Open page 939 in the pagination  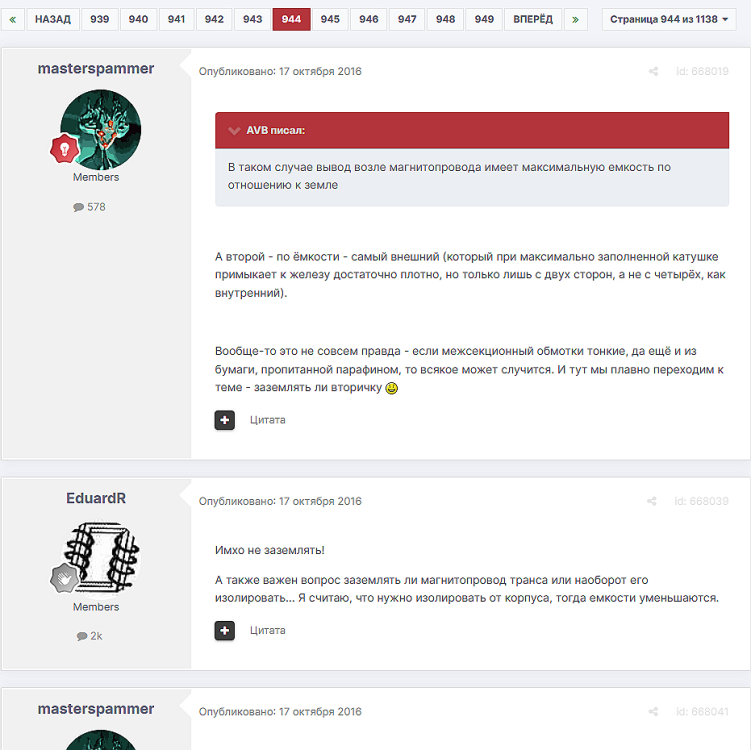[x=100, y=20]
